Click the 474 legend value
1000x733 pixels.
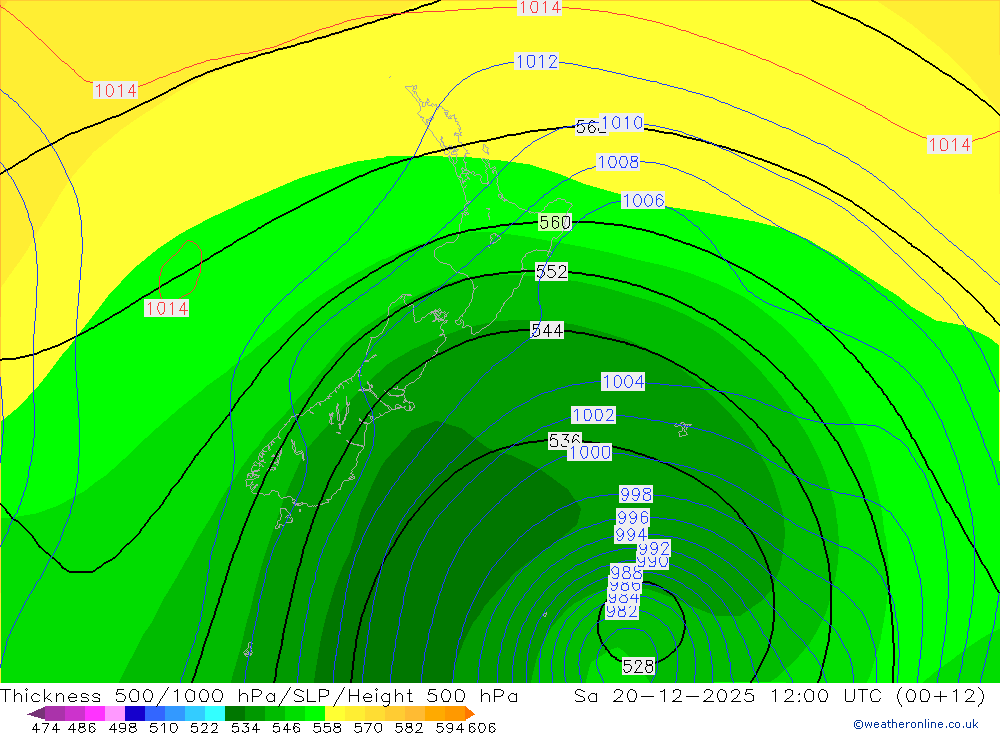(x=45, y=728)
